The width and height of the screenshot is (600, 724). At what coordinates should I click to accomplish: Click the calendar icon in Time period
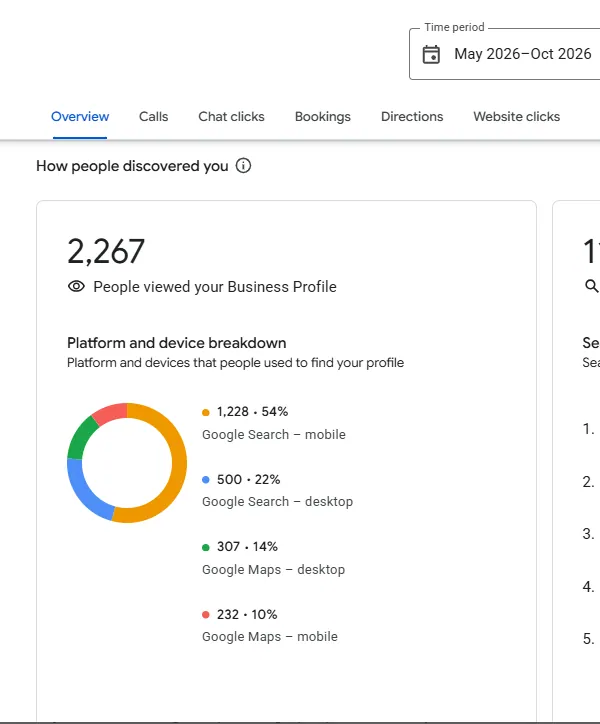[x=431, y=54]
